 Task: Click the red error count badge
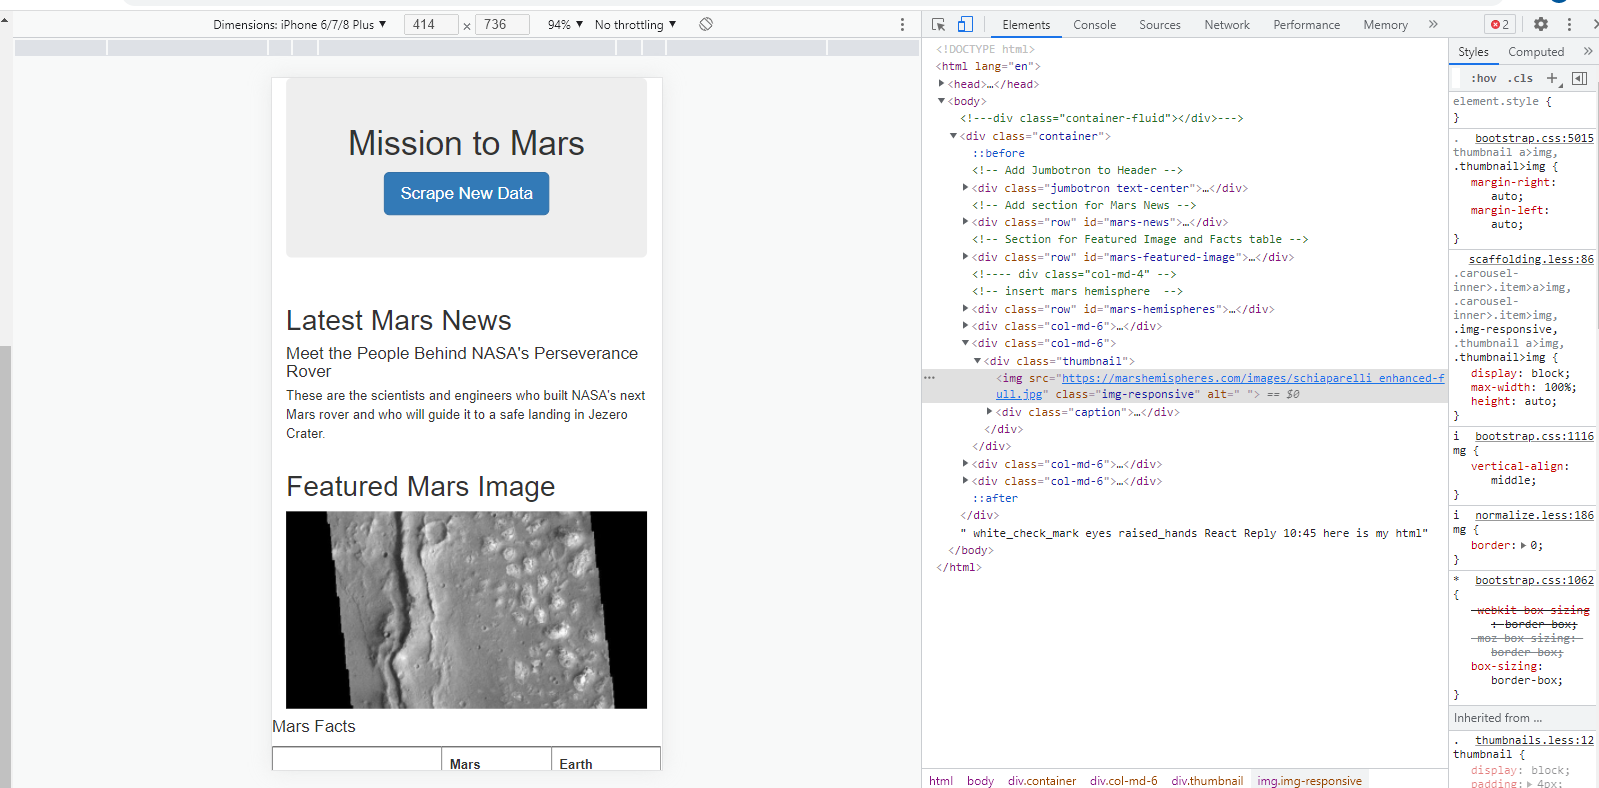[1500, 24]
